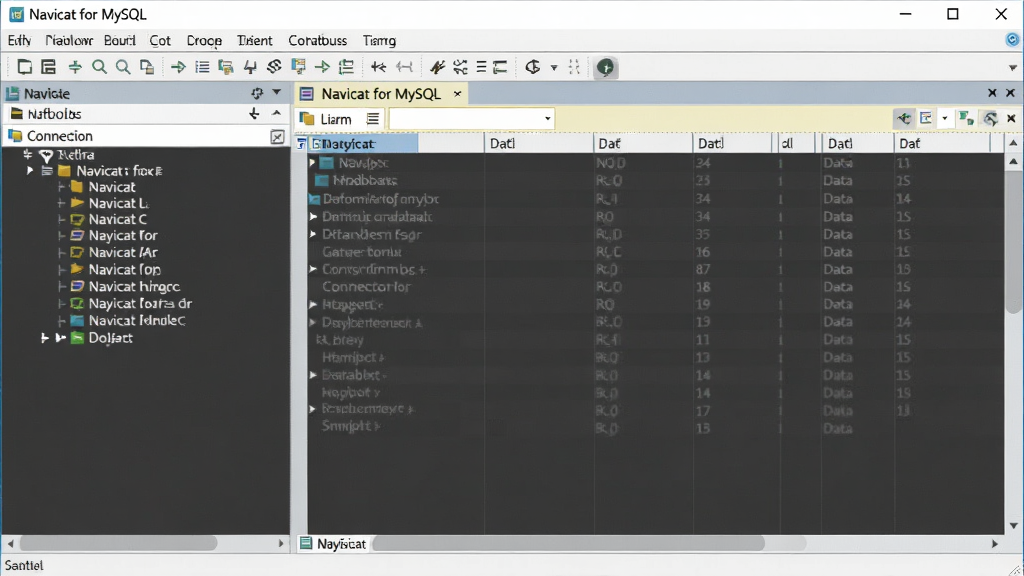The height and width of the screenshot is (576, 1024).
Task: Open the dropdown arrow beside the circle icon
Action: coord(554,67)
